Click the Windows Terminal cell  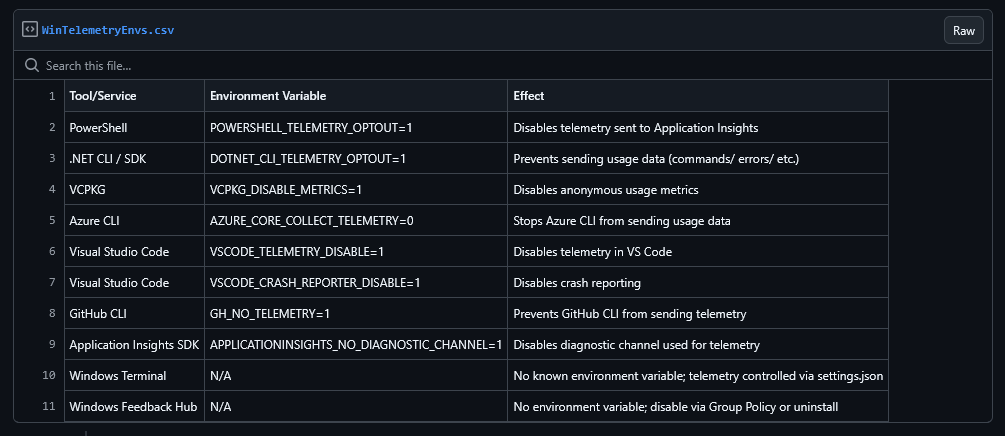pyautogui.click(x=118, y=376)
